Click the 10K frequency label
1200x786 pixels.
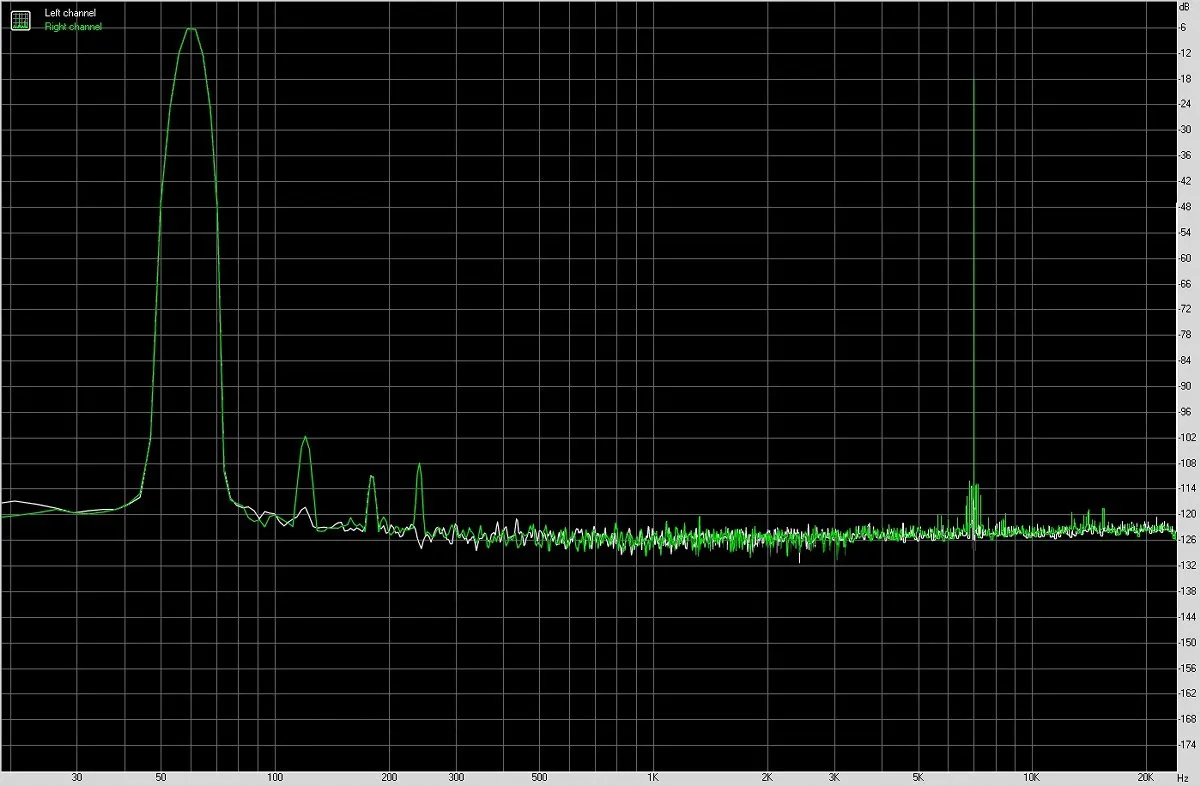pyautogui.click(x=1030, y=776)
